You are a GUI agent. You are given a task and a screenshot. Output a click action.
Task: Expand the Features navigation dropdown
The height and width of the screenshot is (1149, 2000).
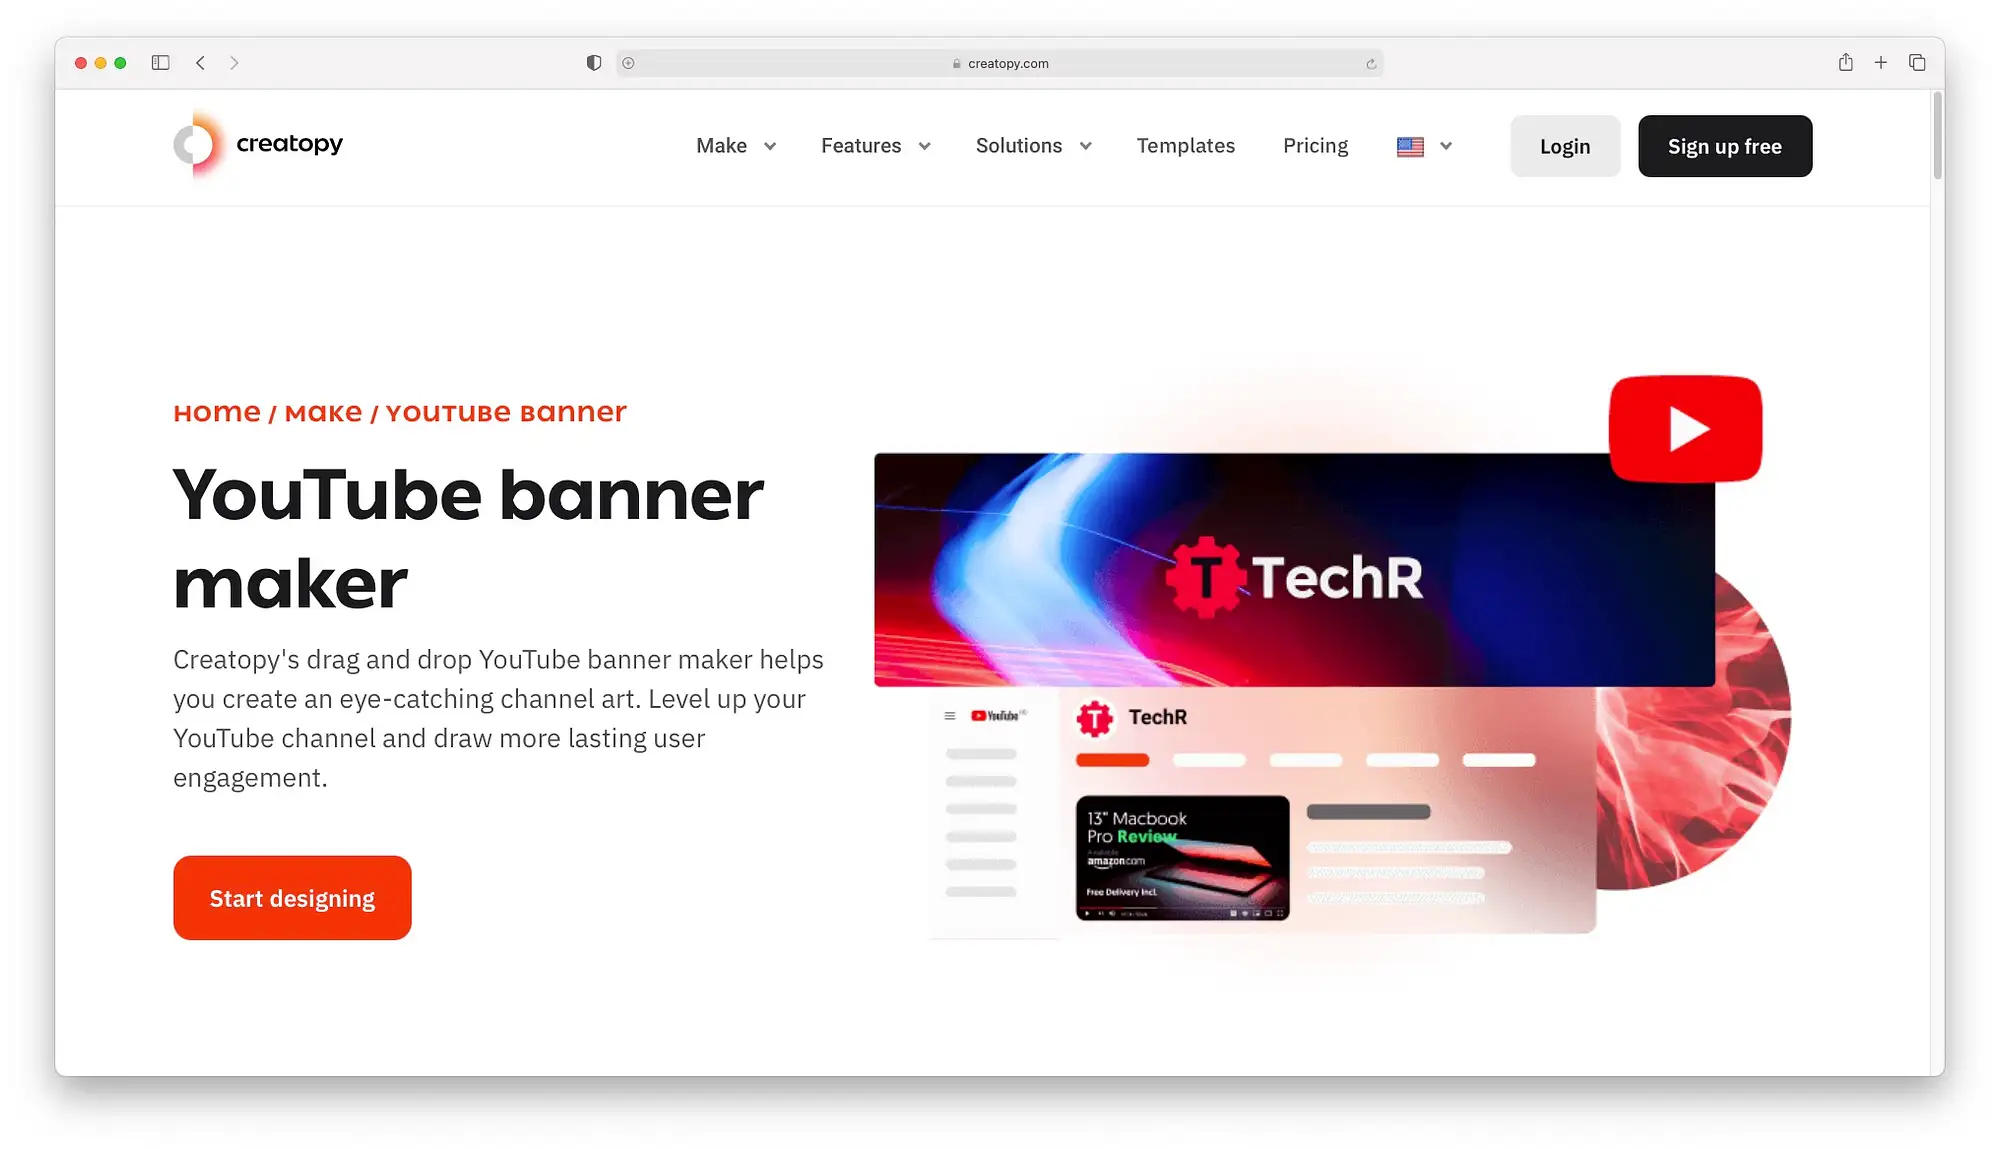coord(876,146)
